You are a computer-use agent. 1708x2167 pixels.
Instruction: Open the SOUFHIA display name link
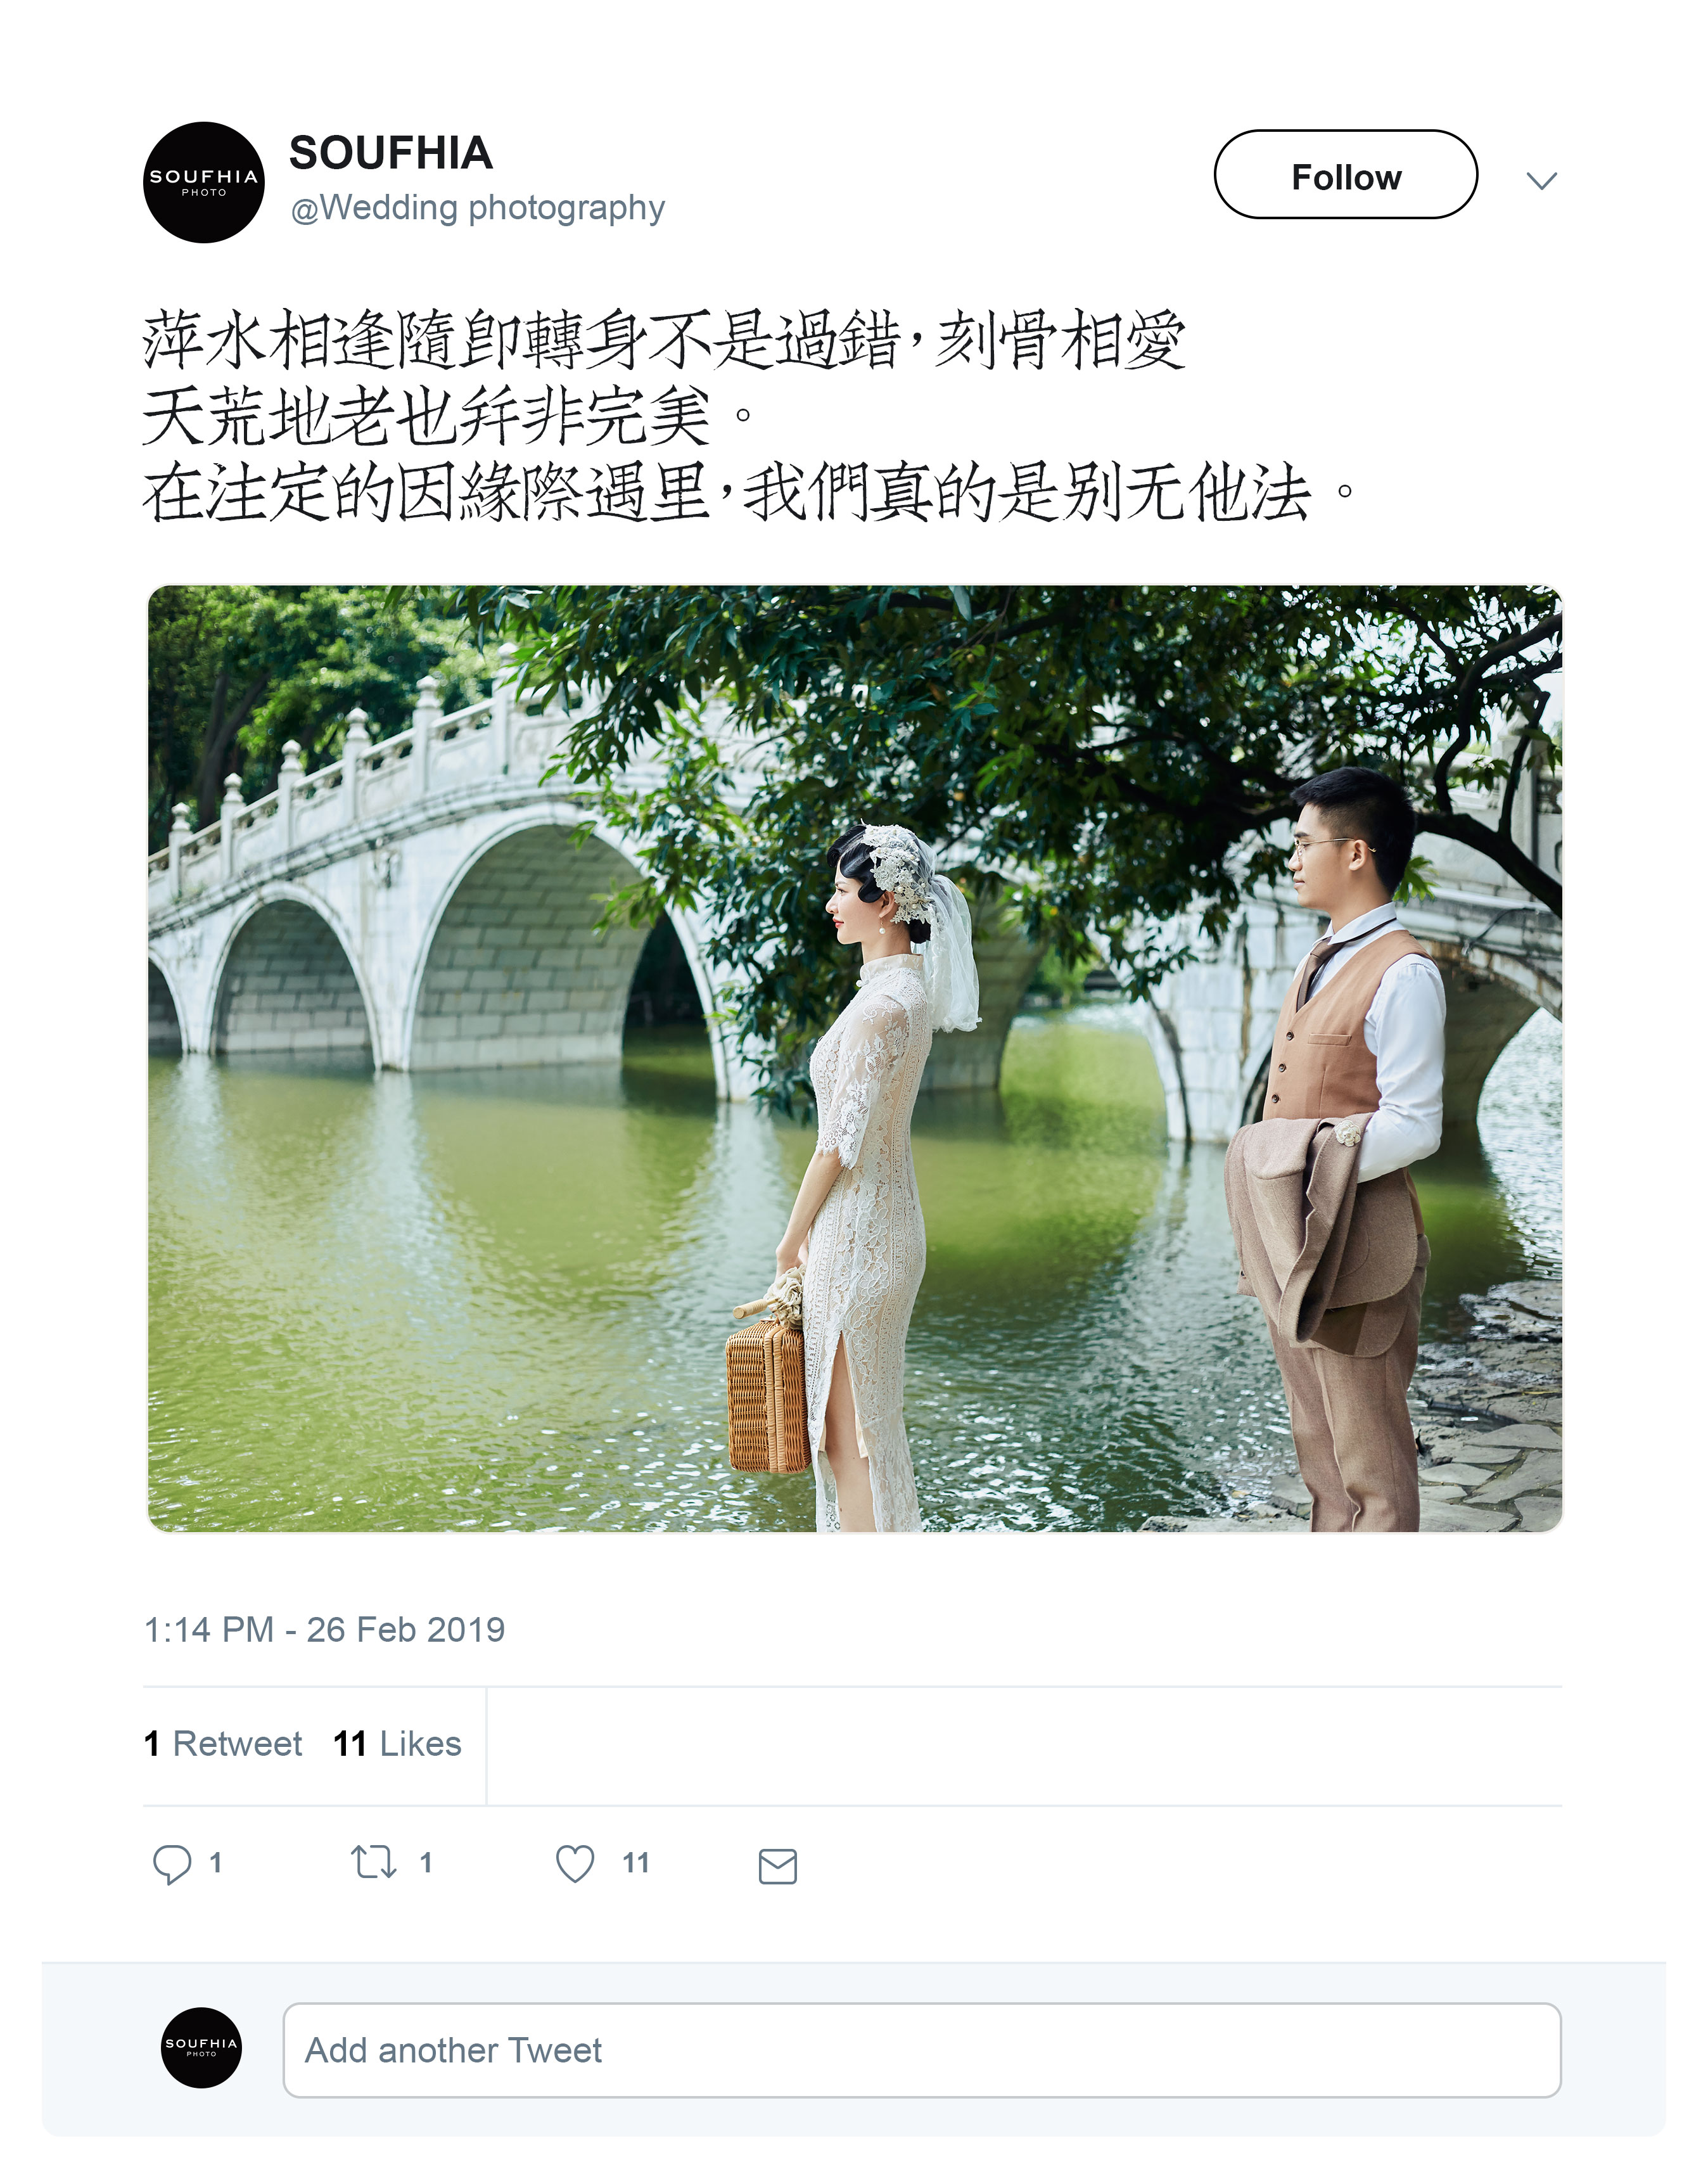390,153
